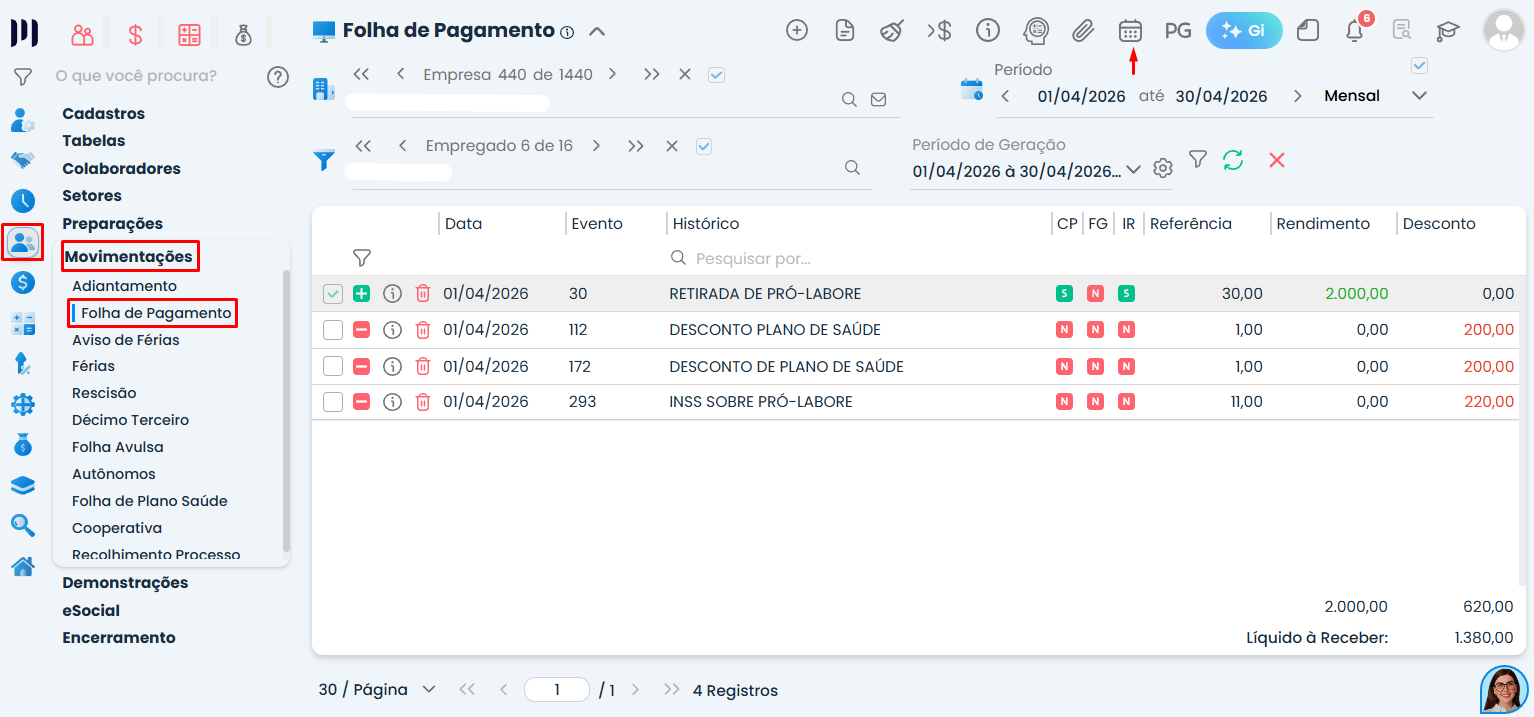Check the event 172 row checkbox
1534x717 pixels.
pos(333,366)
